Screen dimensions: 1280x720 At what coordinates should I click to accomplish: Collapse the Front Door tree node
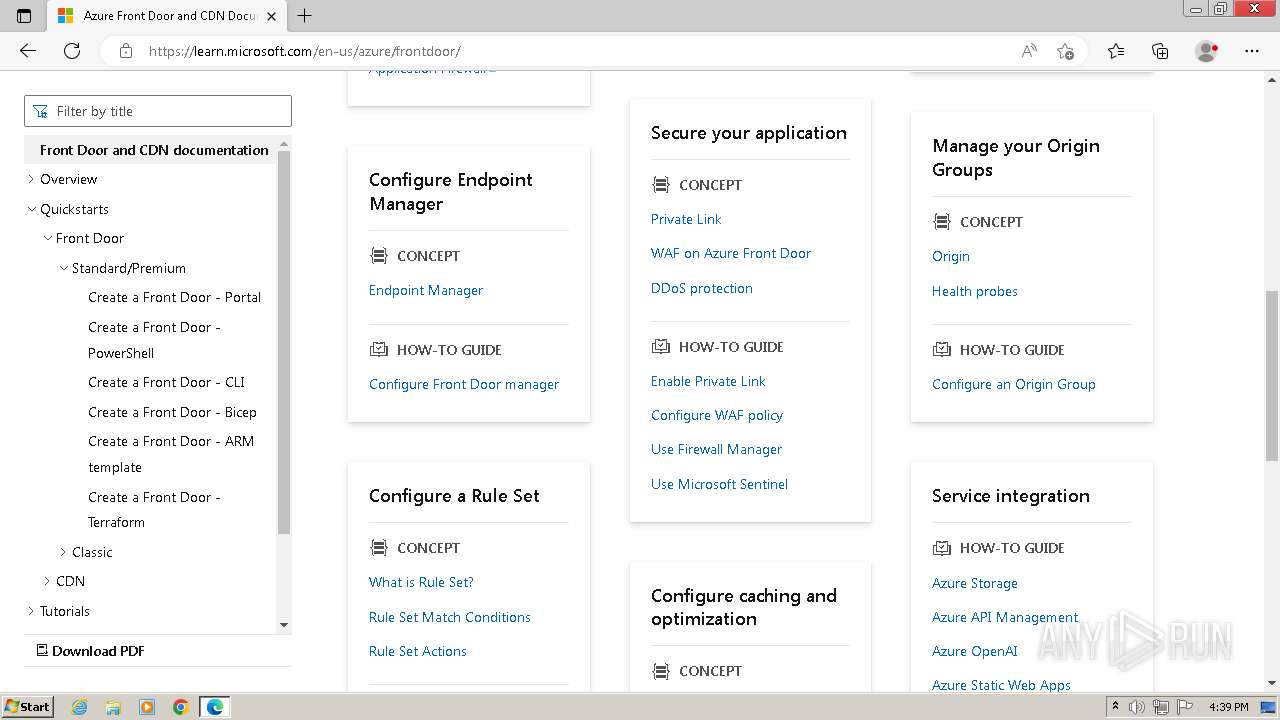point(47,238)
